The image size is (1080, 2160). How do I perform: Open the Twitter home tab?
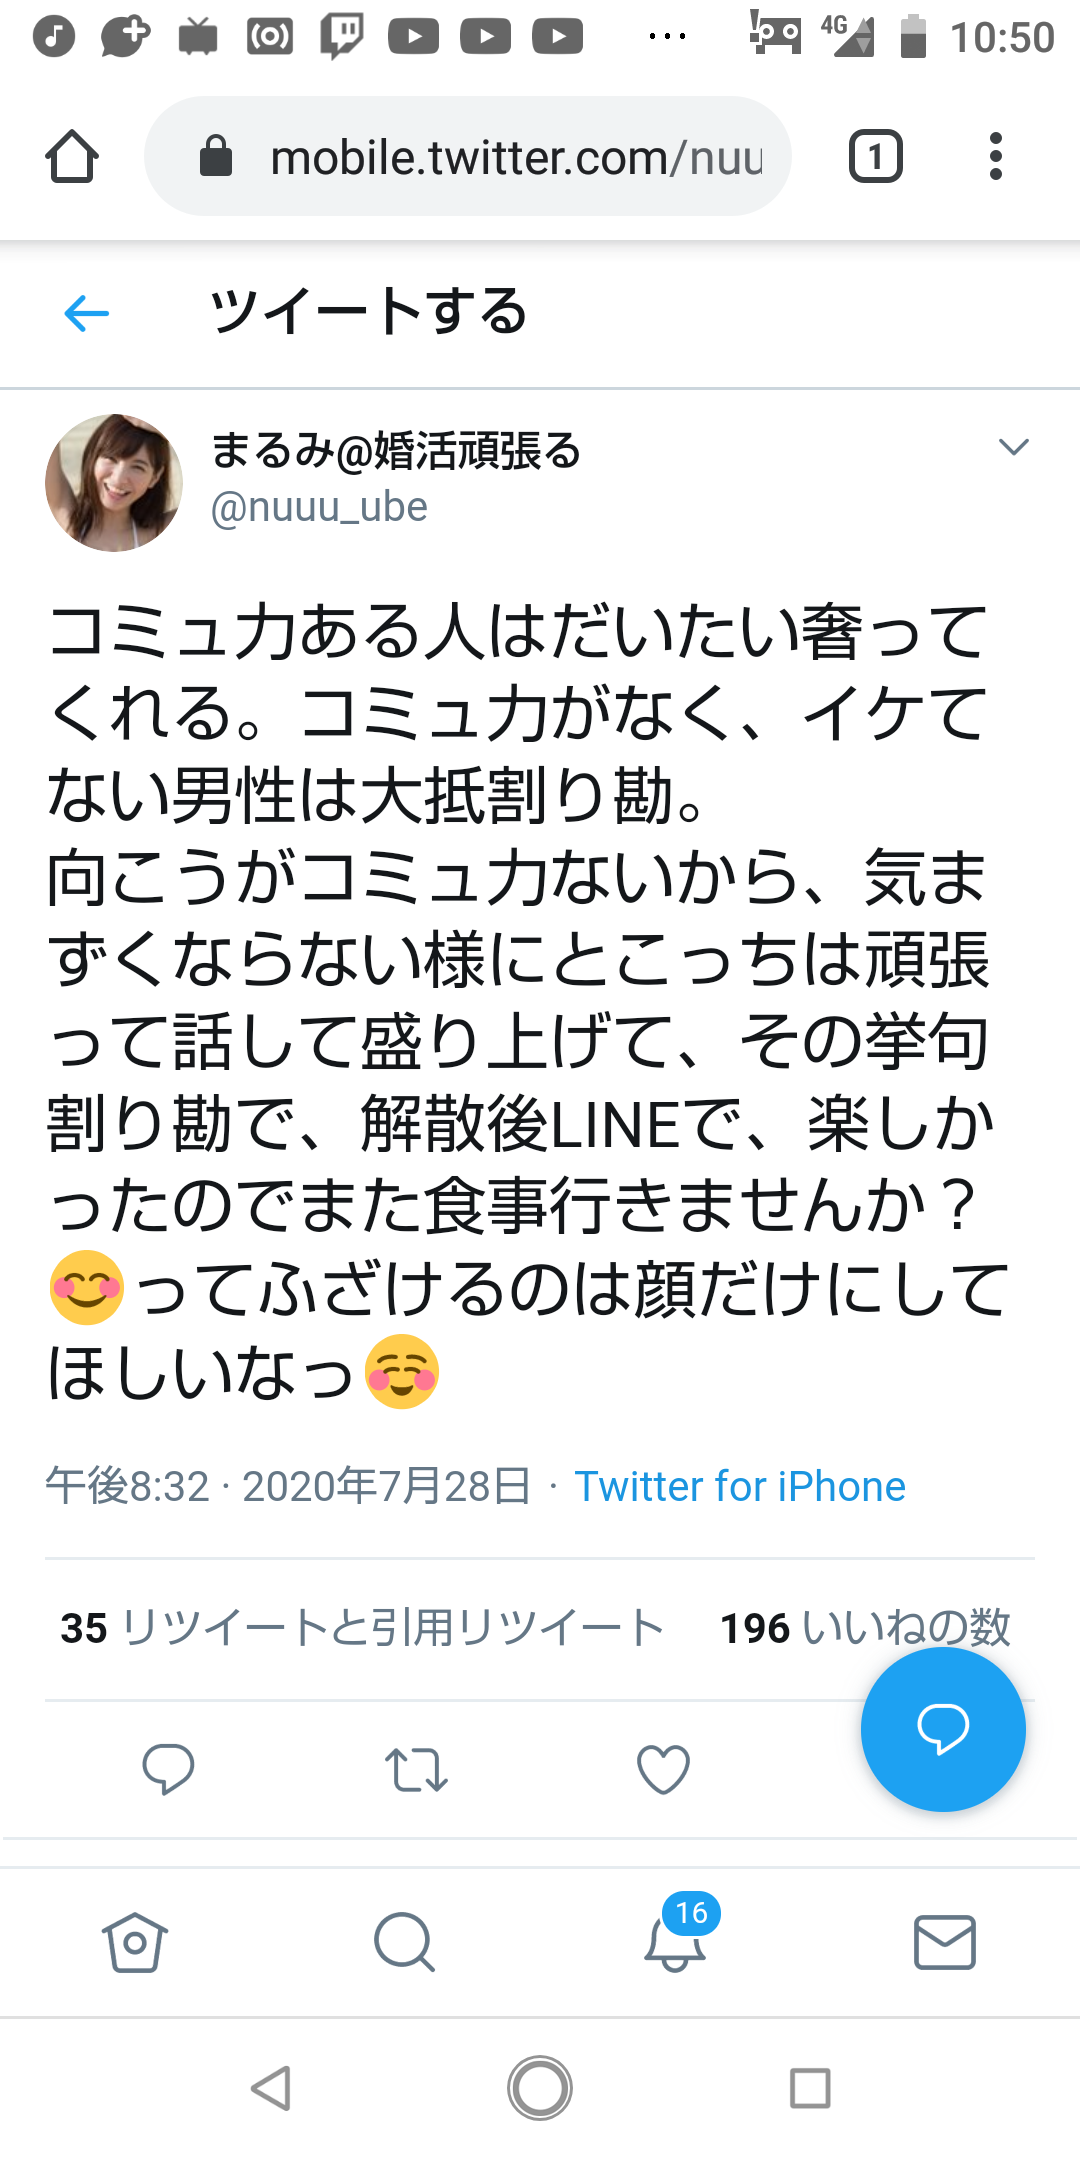(x=134, y=1942)
